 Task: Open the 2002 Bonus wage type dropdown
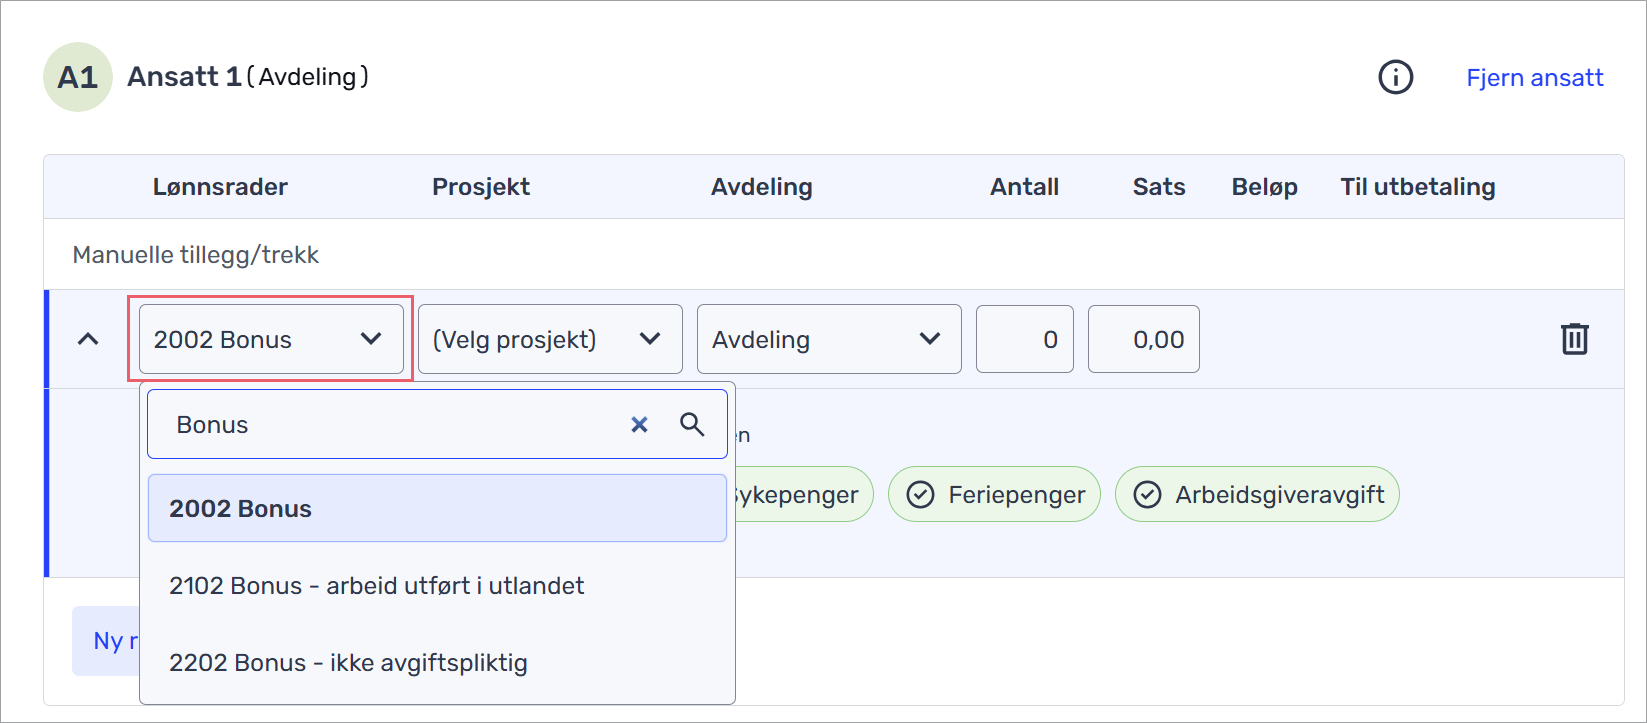click(271, 339)
